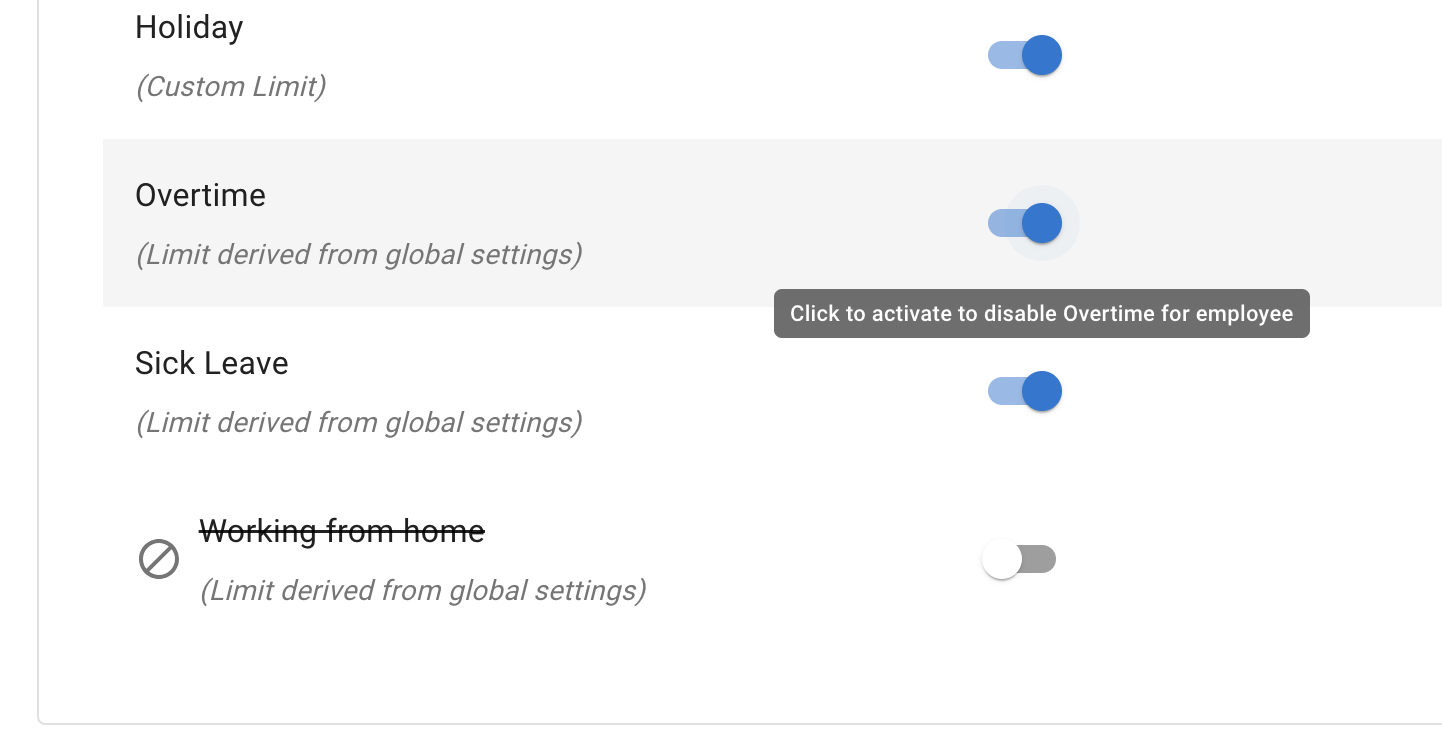The image size is (1442, 746).
Task: Select the Overtime label
Action: click(200, 196)
